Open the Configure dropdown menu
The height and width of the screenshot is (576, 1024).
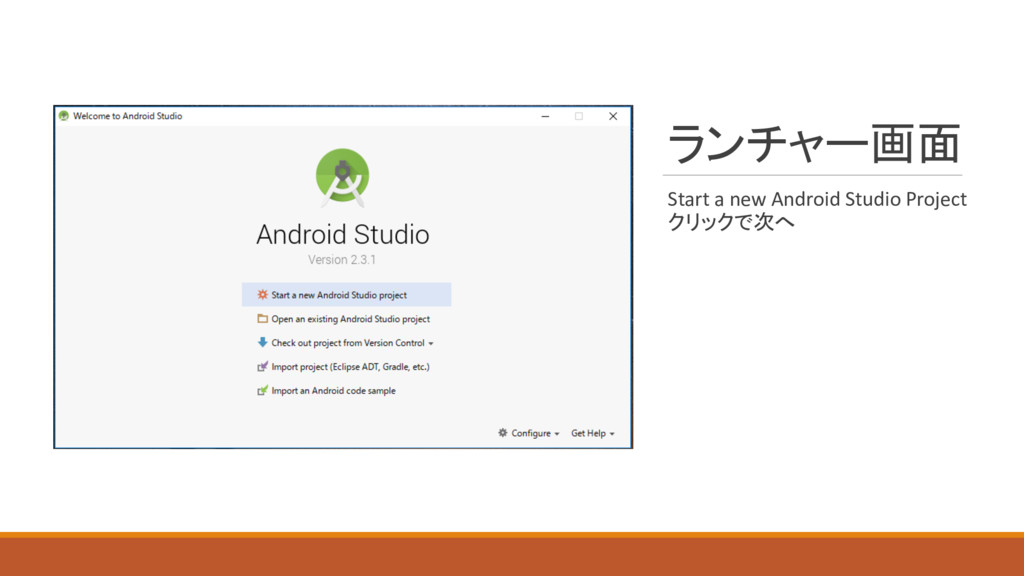pyautogui.click(x=529, y=433)
